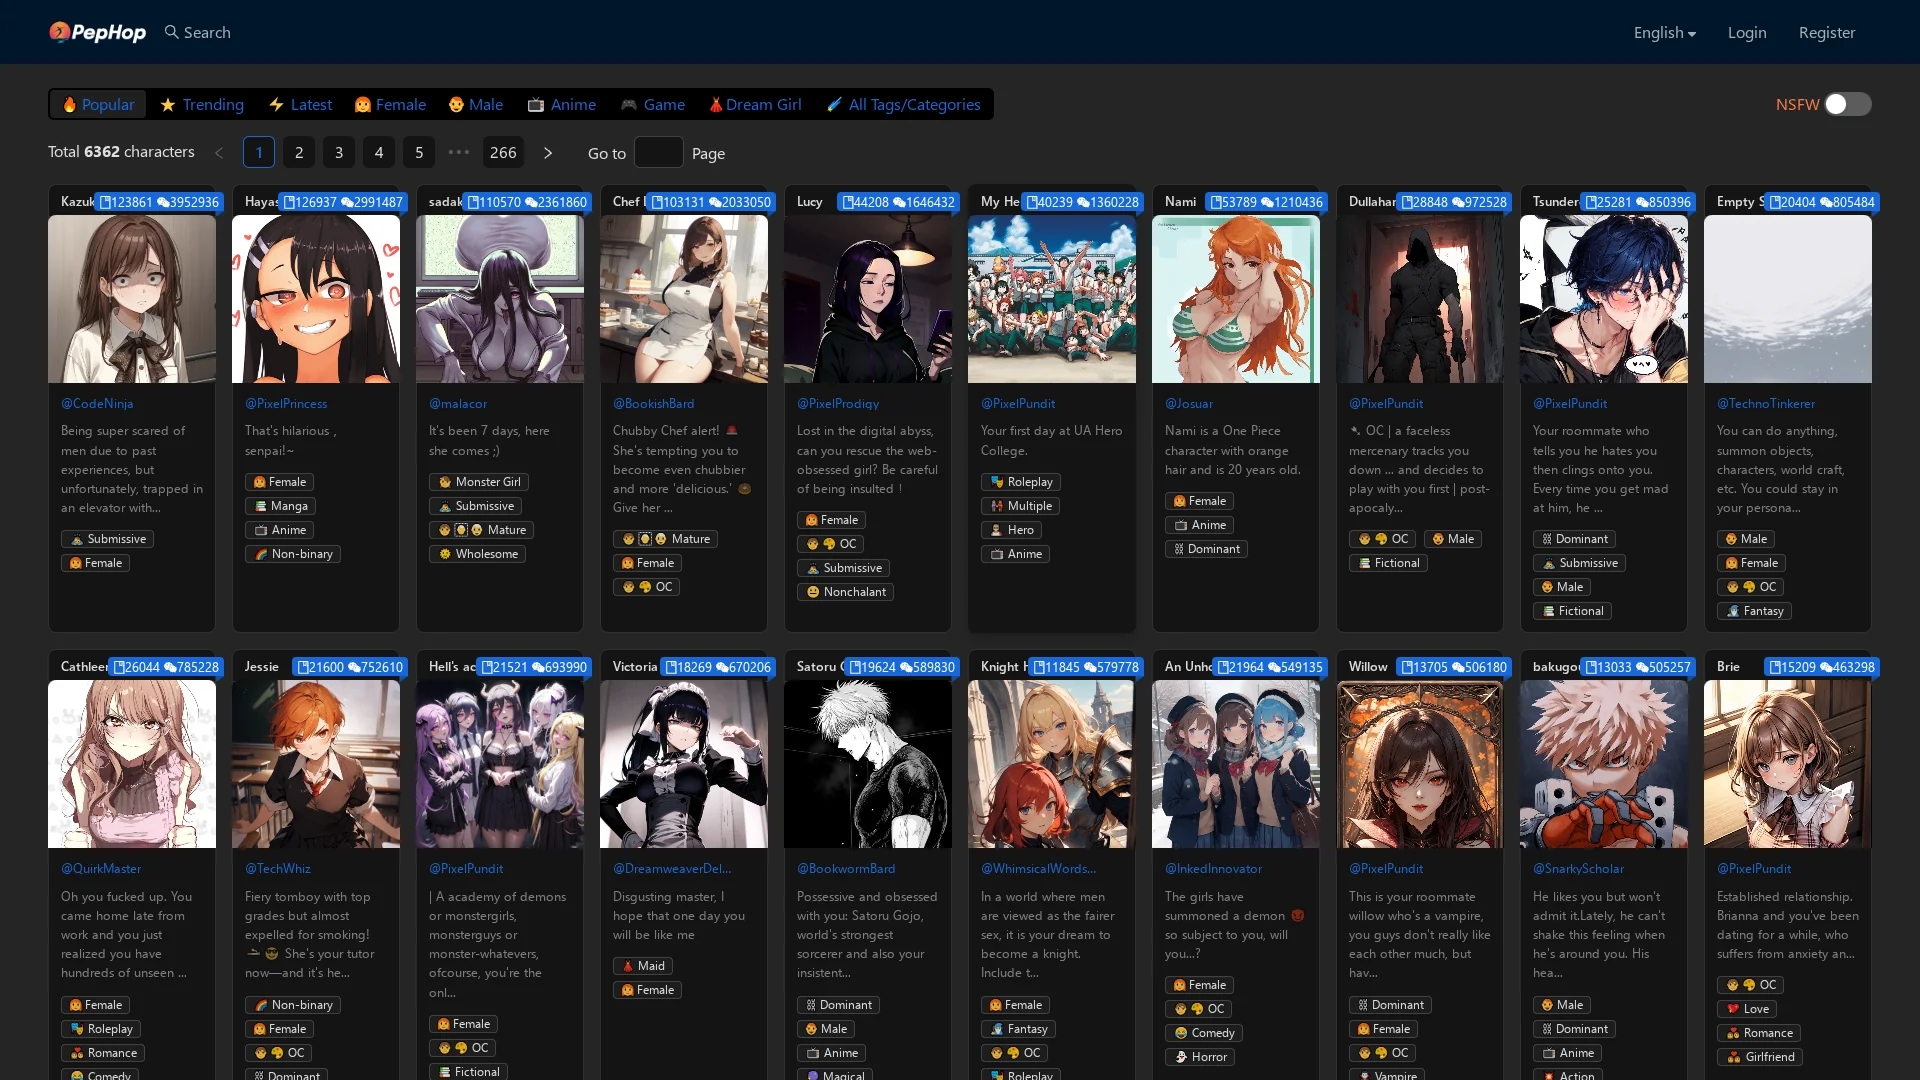Toggle the NSFW switch
The width and height of the screenshot is (1920, 1080).
click(x=1847, y=104)
